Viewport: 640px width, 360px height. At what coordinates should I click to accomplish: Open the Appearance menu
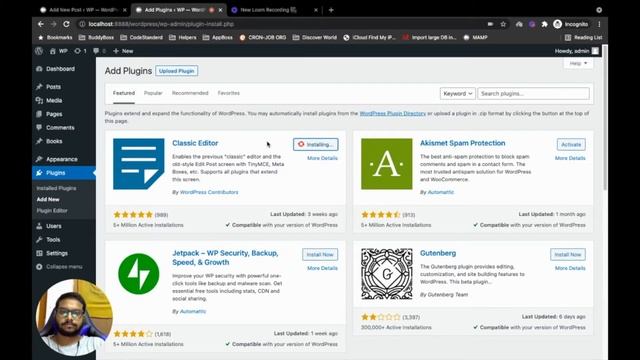coord(61,159)
